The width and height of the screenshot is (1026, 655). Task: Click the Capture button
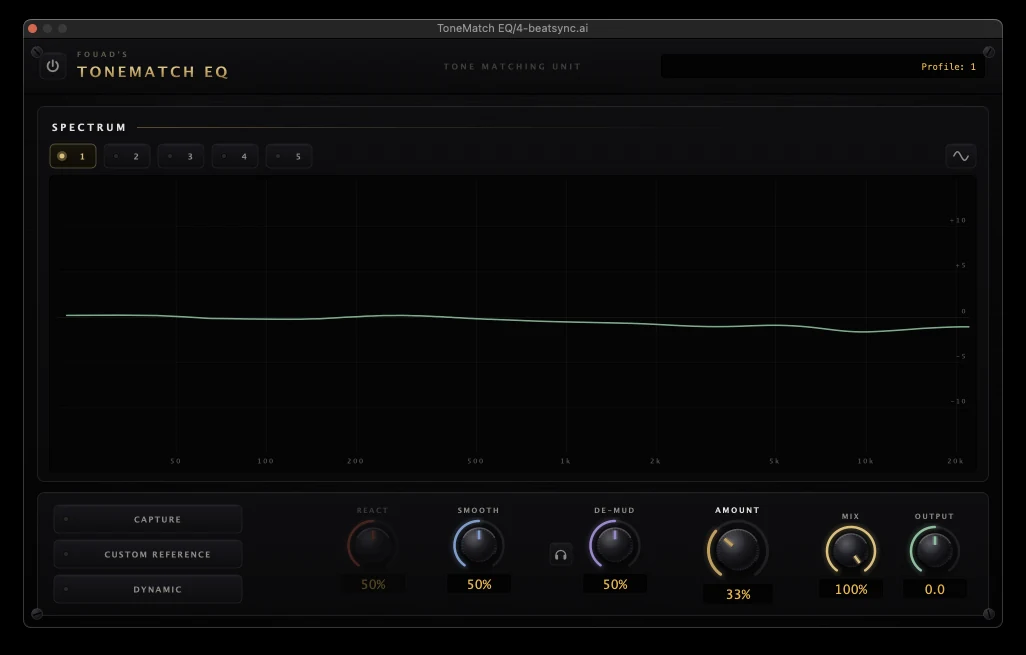(x=148, y=519)
